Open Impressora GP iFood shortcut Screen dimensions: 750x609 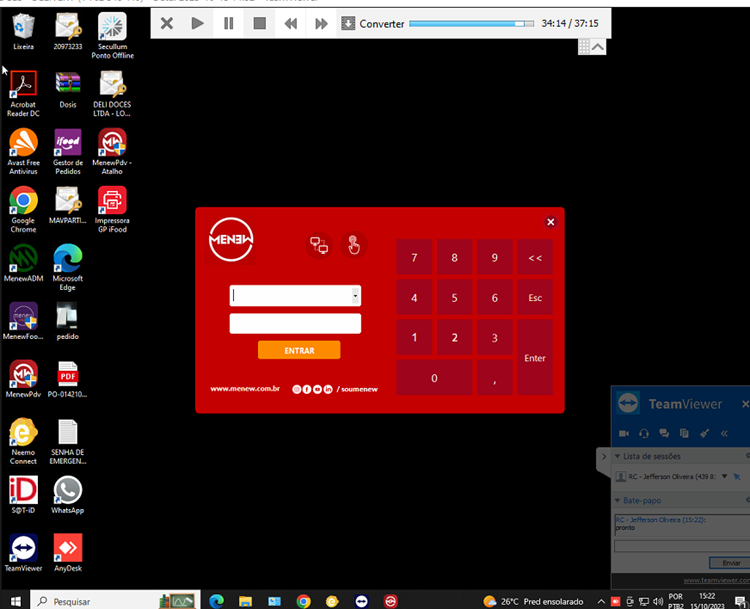112,210
